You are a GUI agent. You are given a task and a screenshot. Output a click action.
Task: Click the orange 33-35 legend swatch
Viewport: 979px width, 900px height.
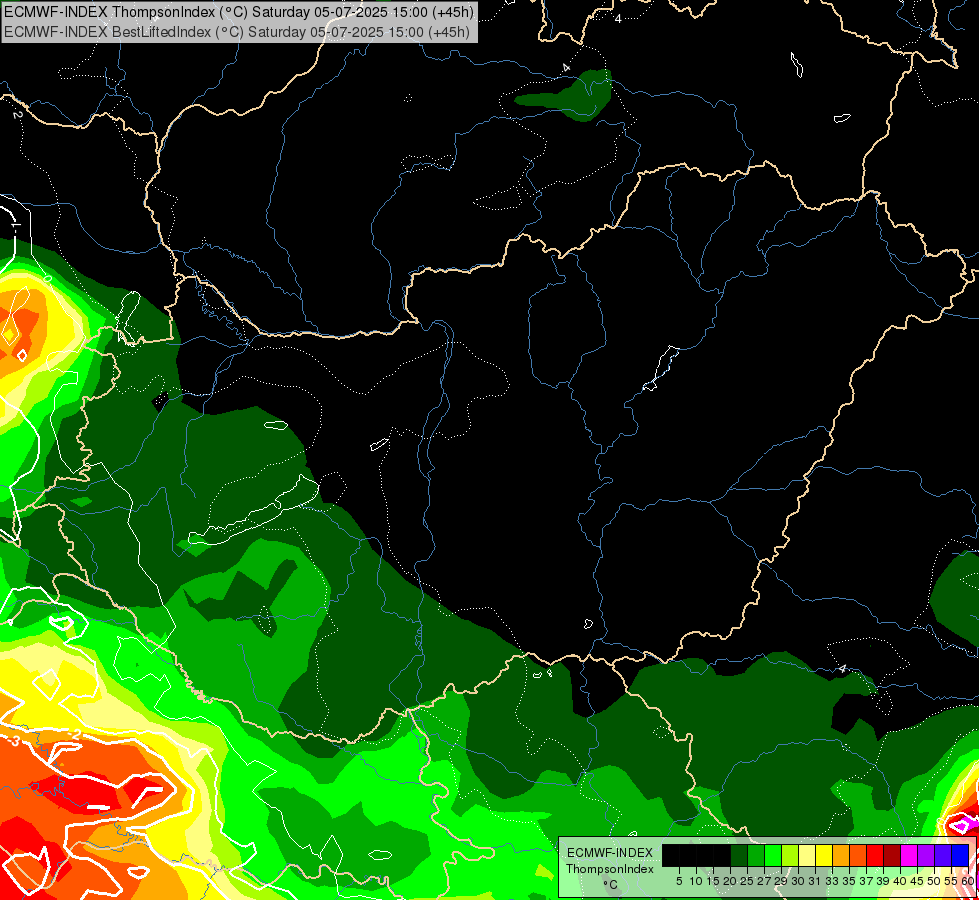[842, 856]
